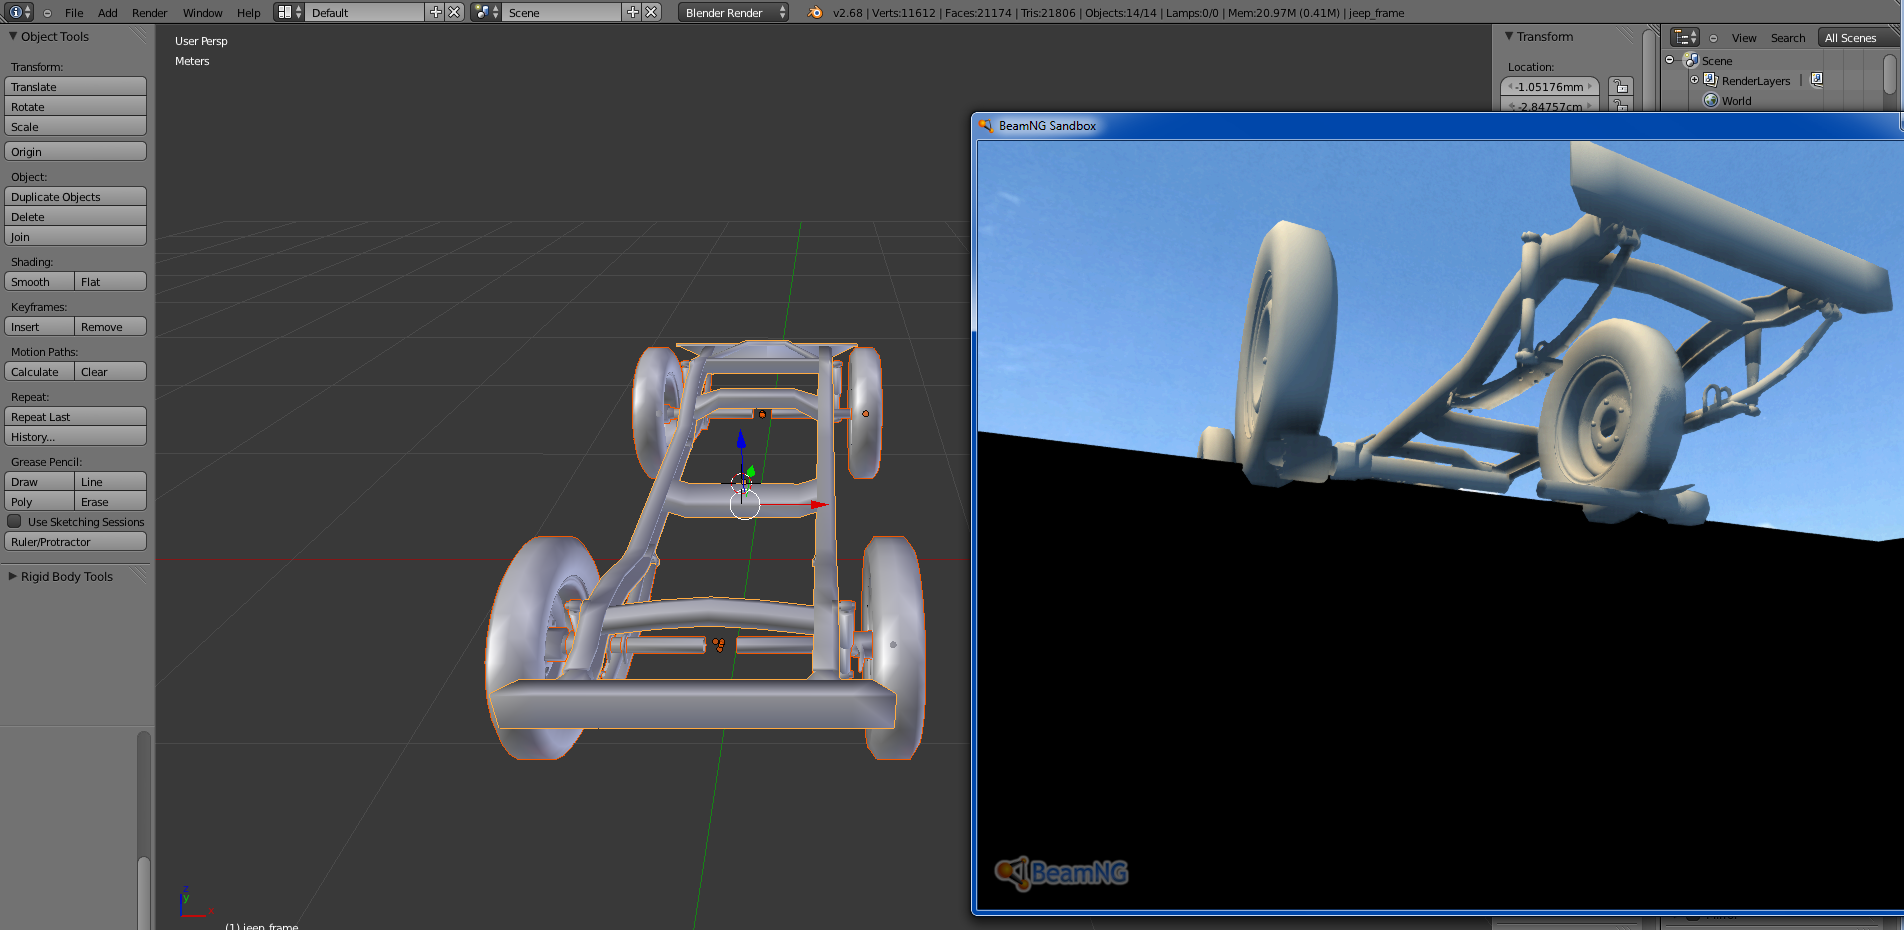This screenshot has width=1904, height=930.
Task: Add a new scene
Action: tap(632, 12)
